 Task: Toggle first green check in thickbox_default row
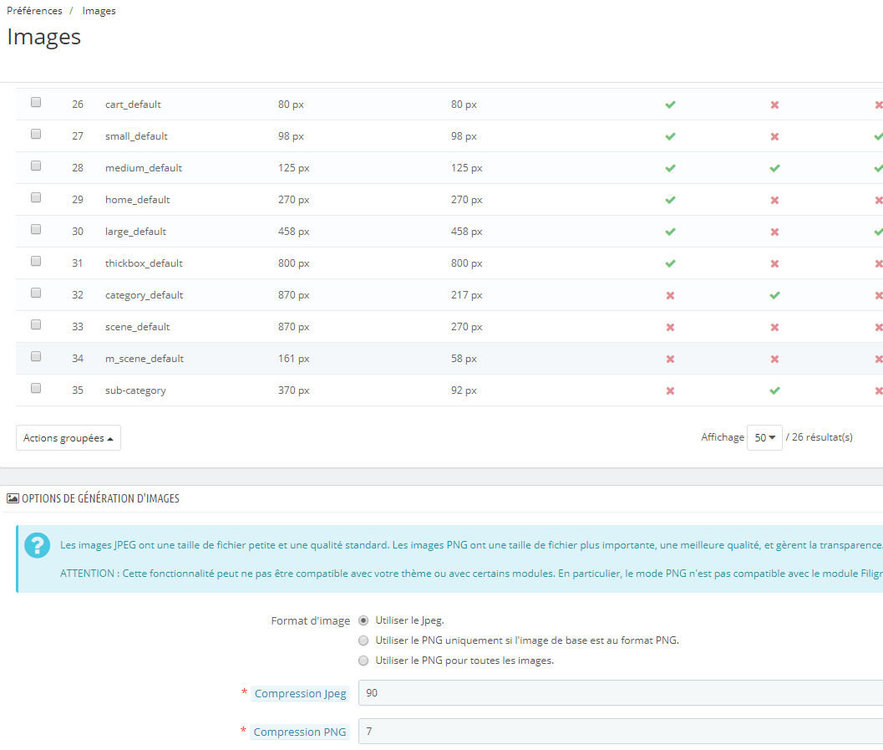[670, 264]
